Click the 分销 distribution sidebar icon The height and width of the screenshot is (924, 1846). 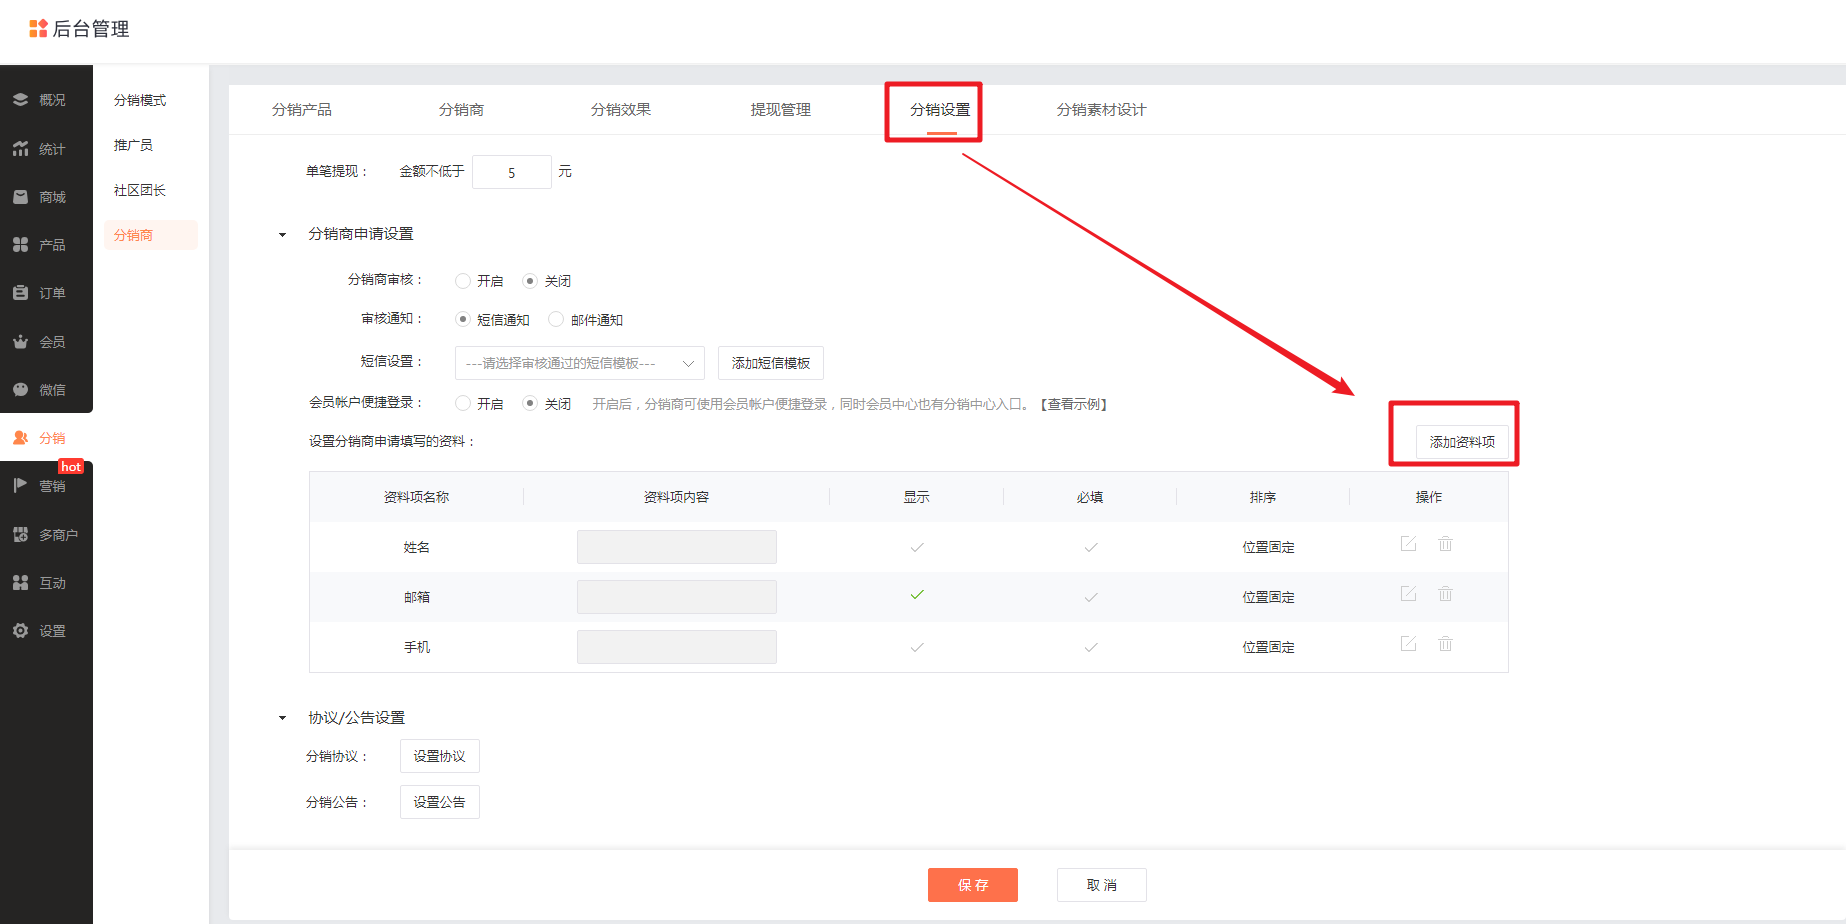pyautogui.click(x=20, y=438)
